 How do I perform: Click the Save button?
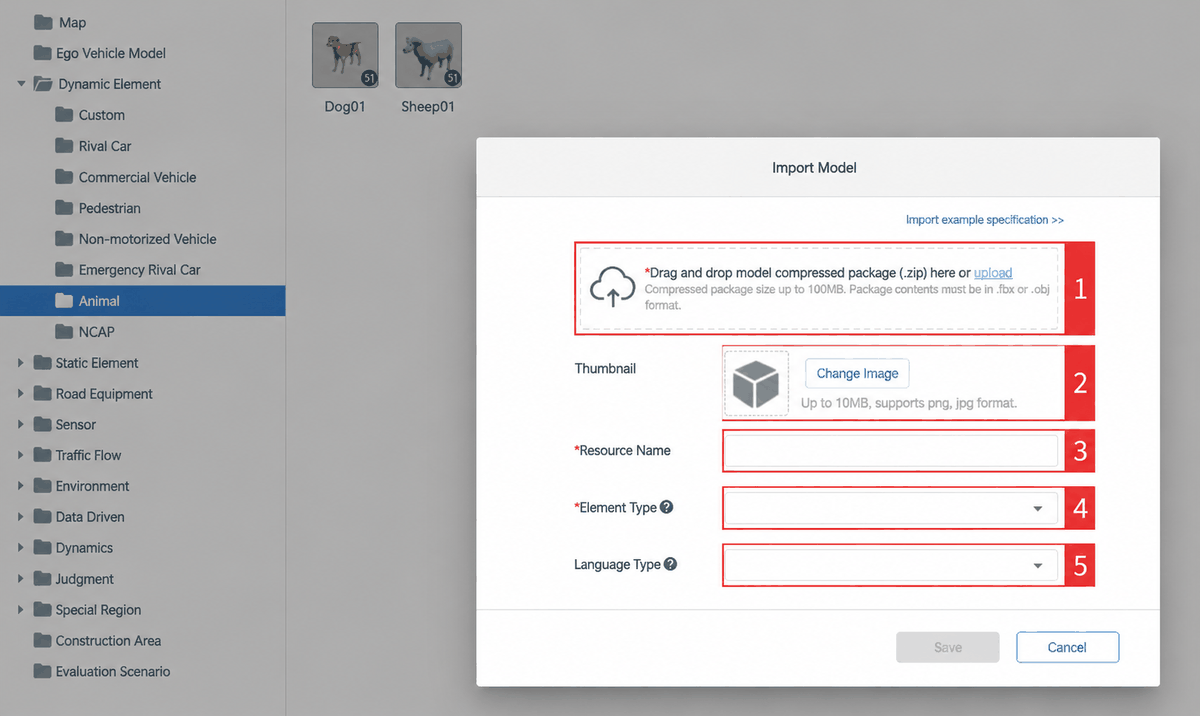(948, 647)
